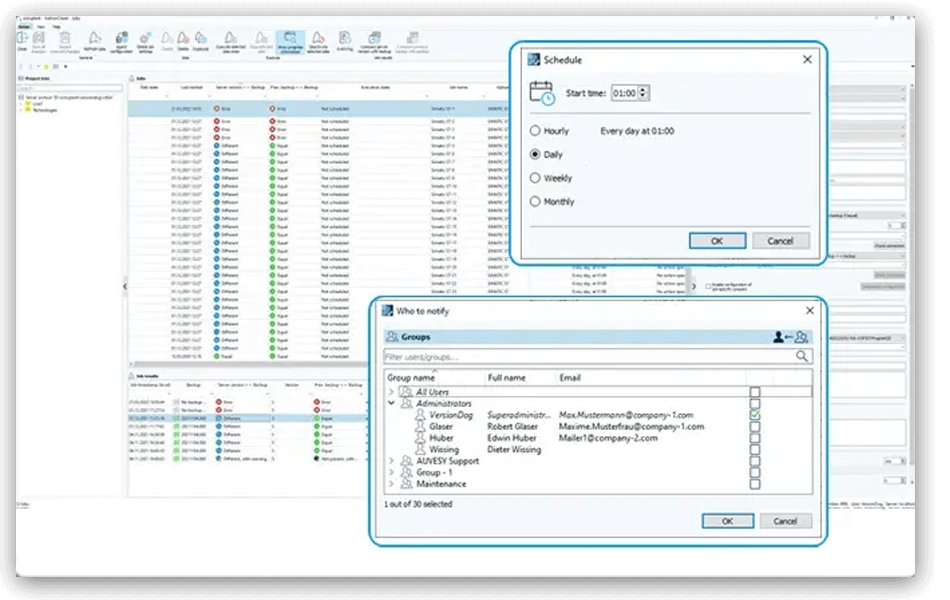Viewport: 950px width, 600px height.
Task: Choose the Weekly schedule radio button
Action: (x=536, y=178)
